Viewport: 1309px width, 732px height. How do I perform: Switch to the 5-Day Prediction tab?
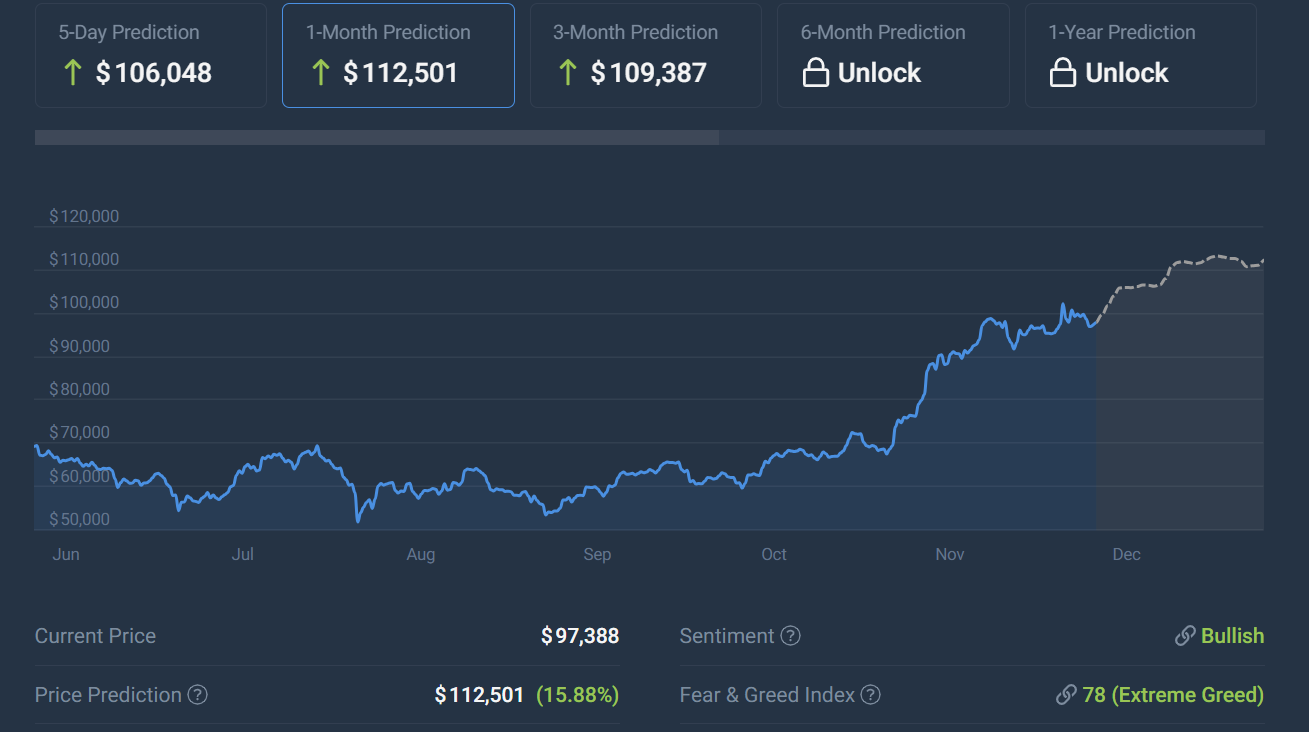150,55
